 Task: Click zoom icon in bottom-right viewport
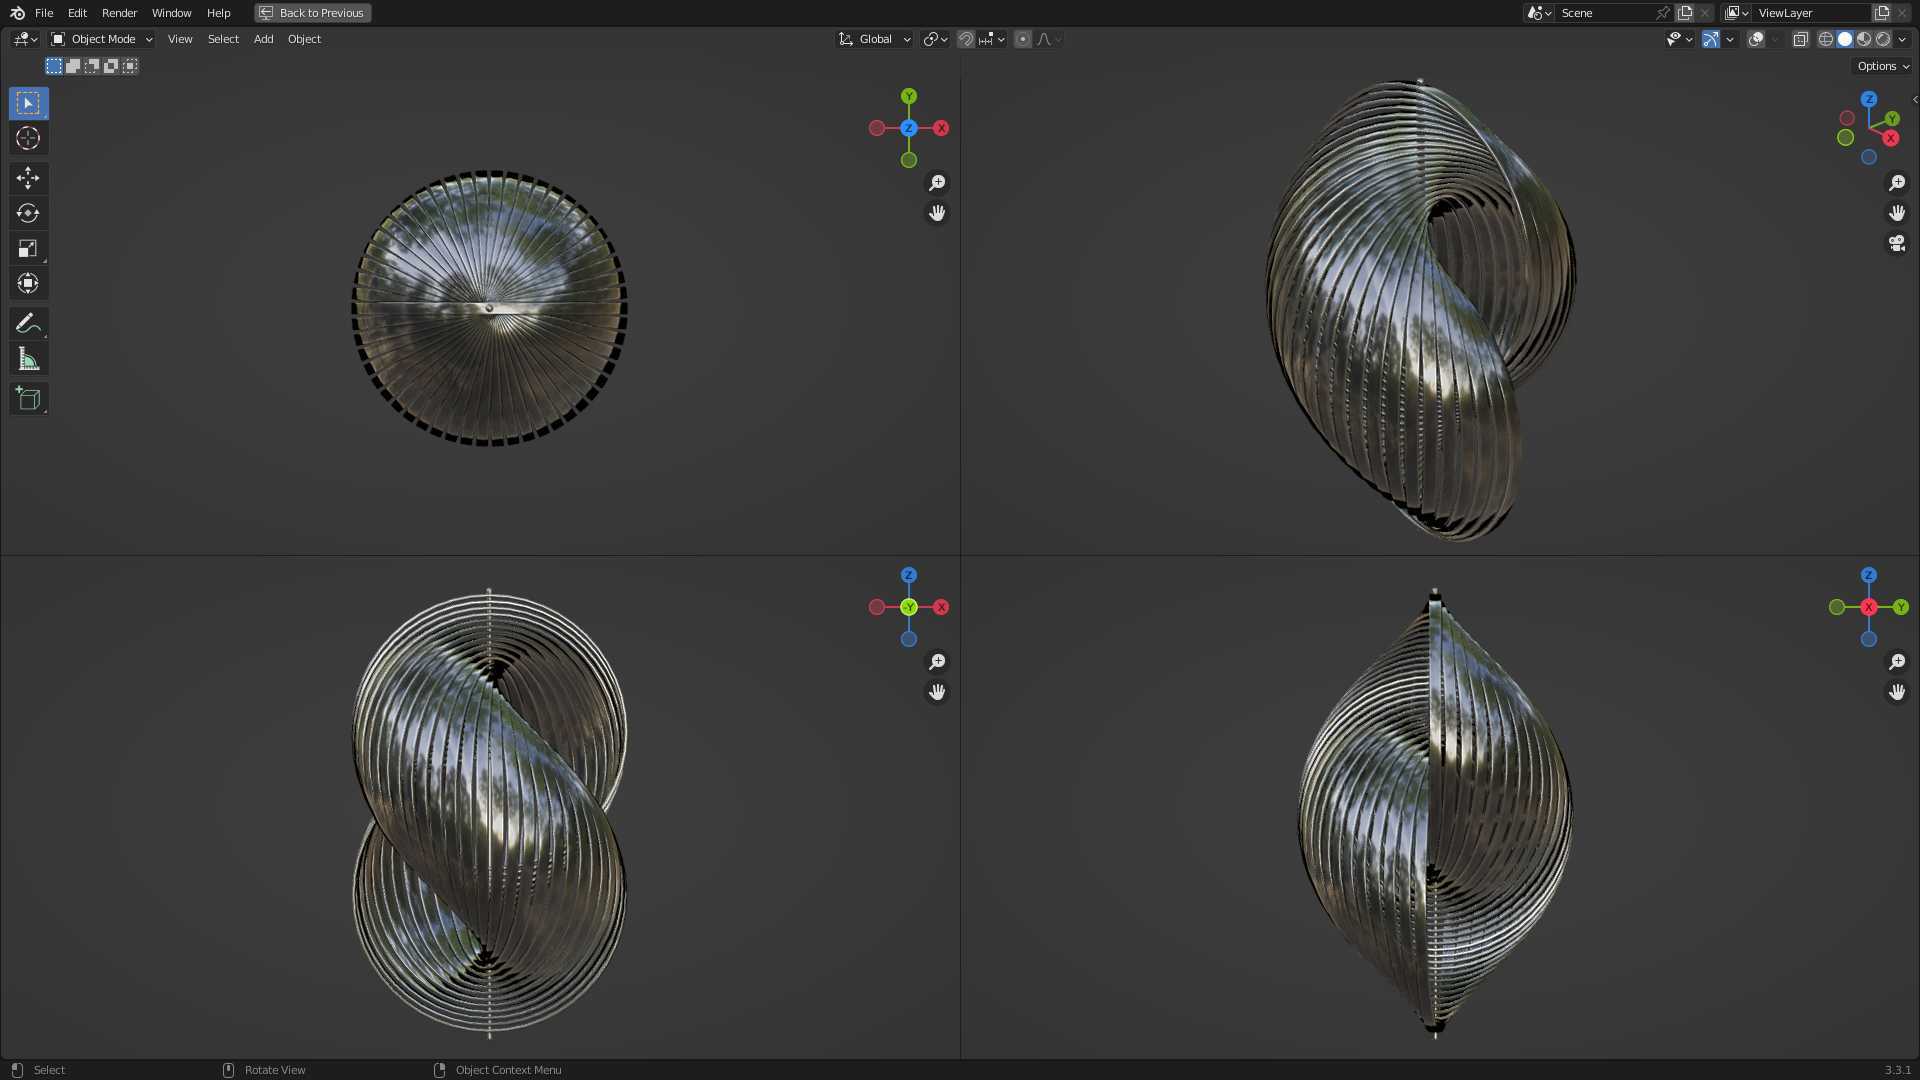click(1897, 662)
